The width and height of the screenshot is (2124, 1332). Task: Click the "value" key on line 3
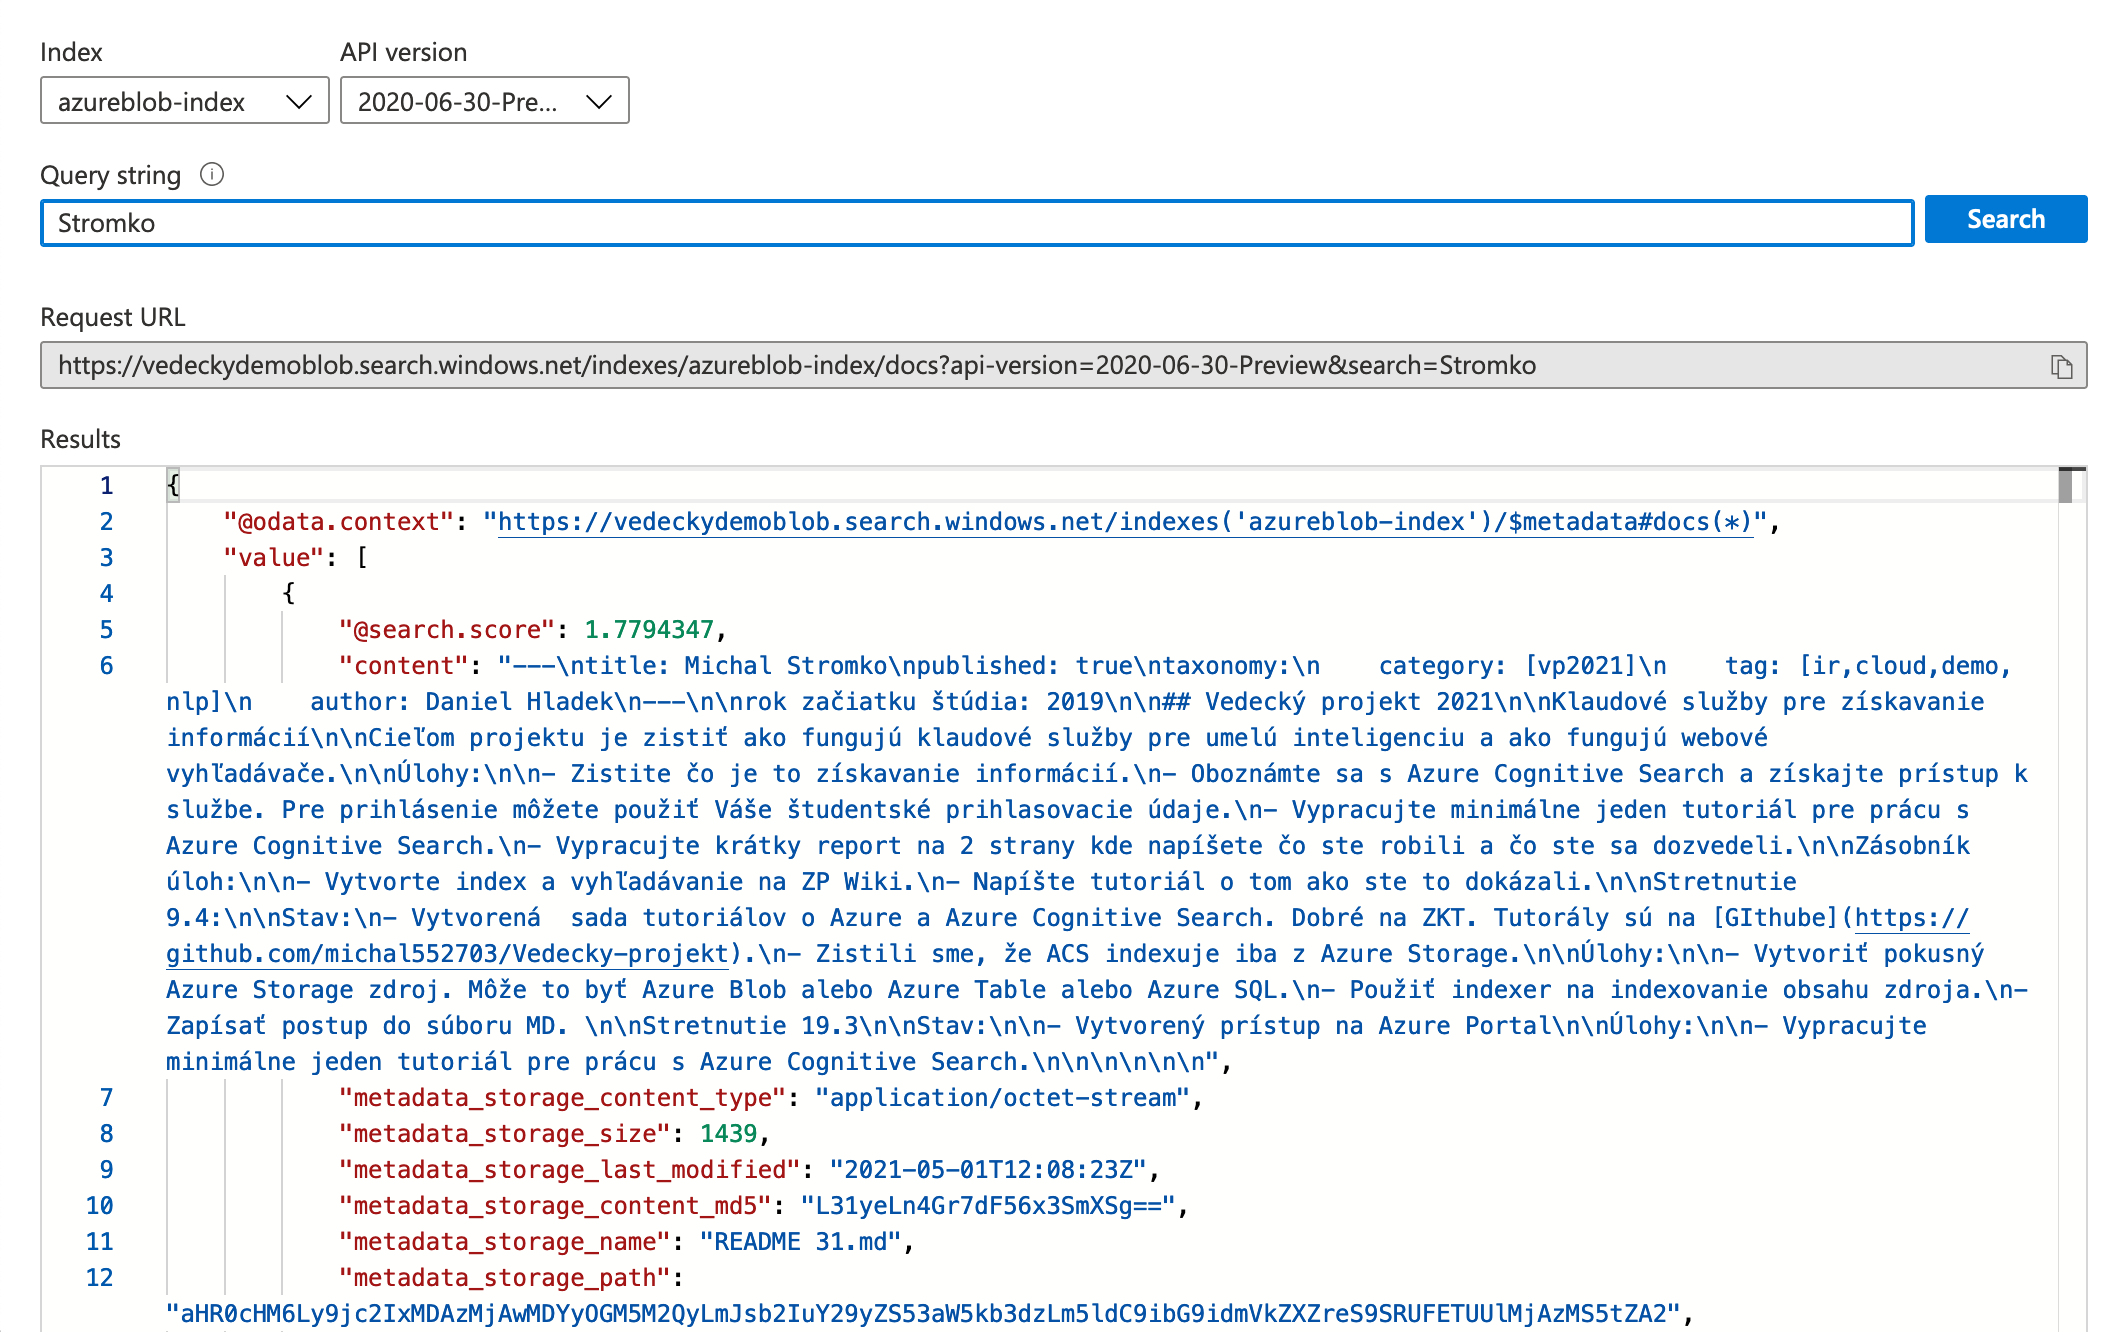[274, 558]
